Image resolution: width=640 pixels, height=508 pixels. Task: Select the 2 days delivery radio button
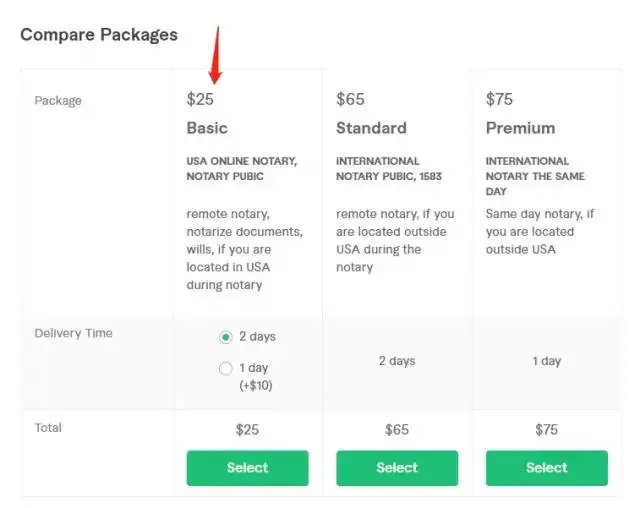[225, 337]
